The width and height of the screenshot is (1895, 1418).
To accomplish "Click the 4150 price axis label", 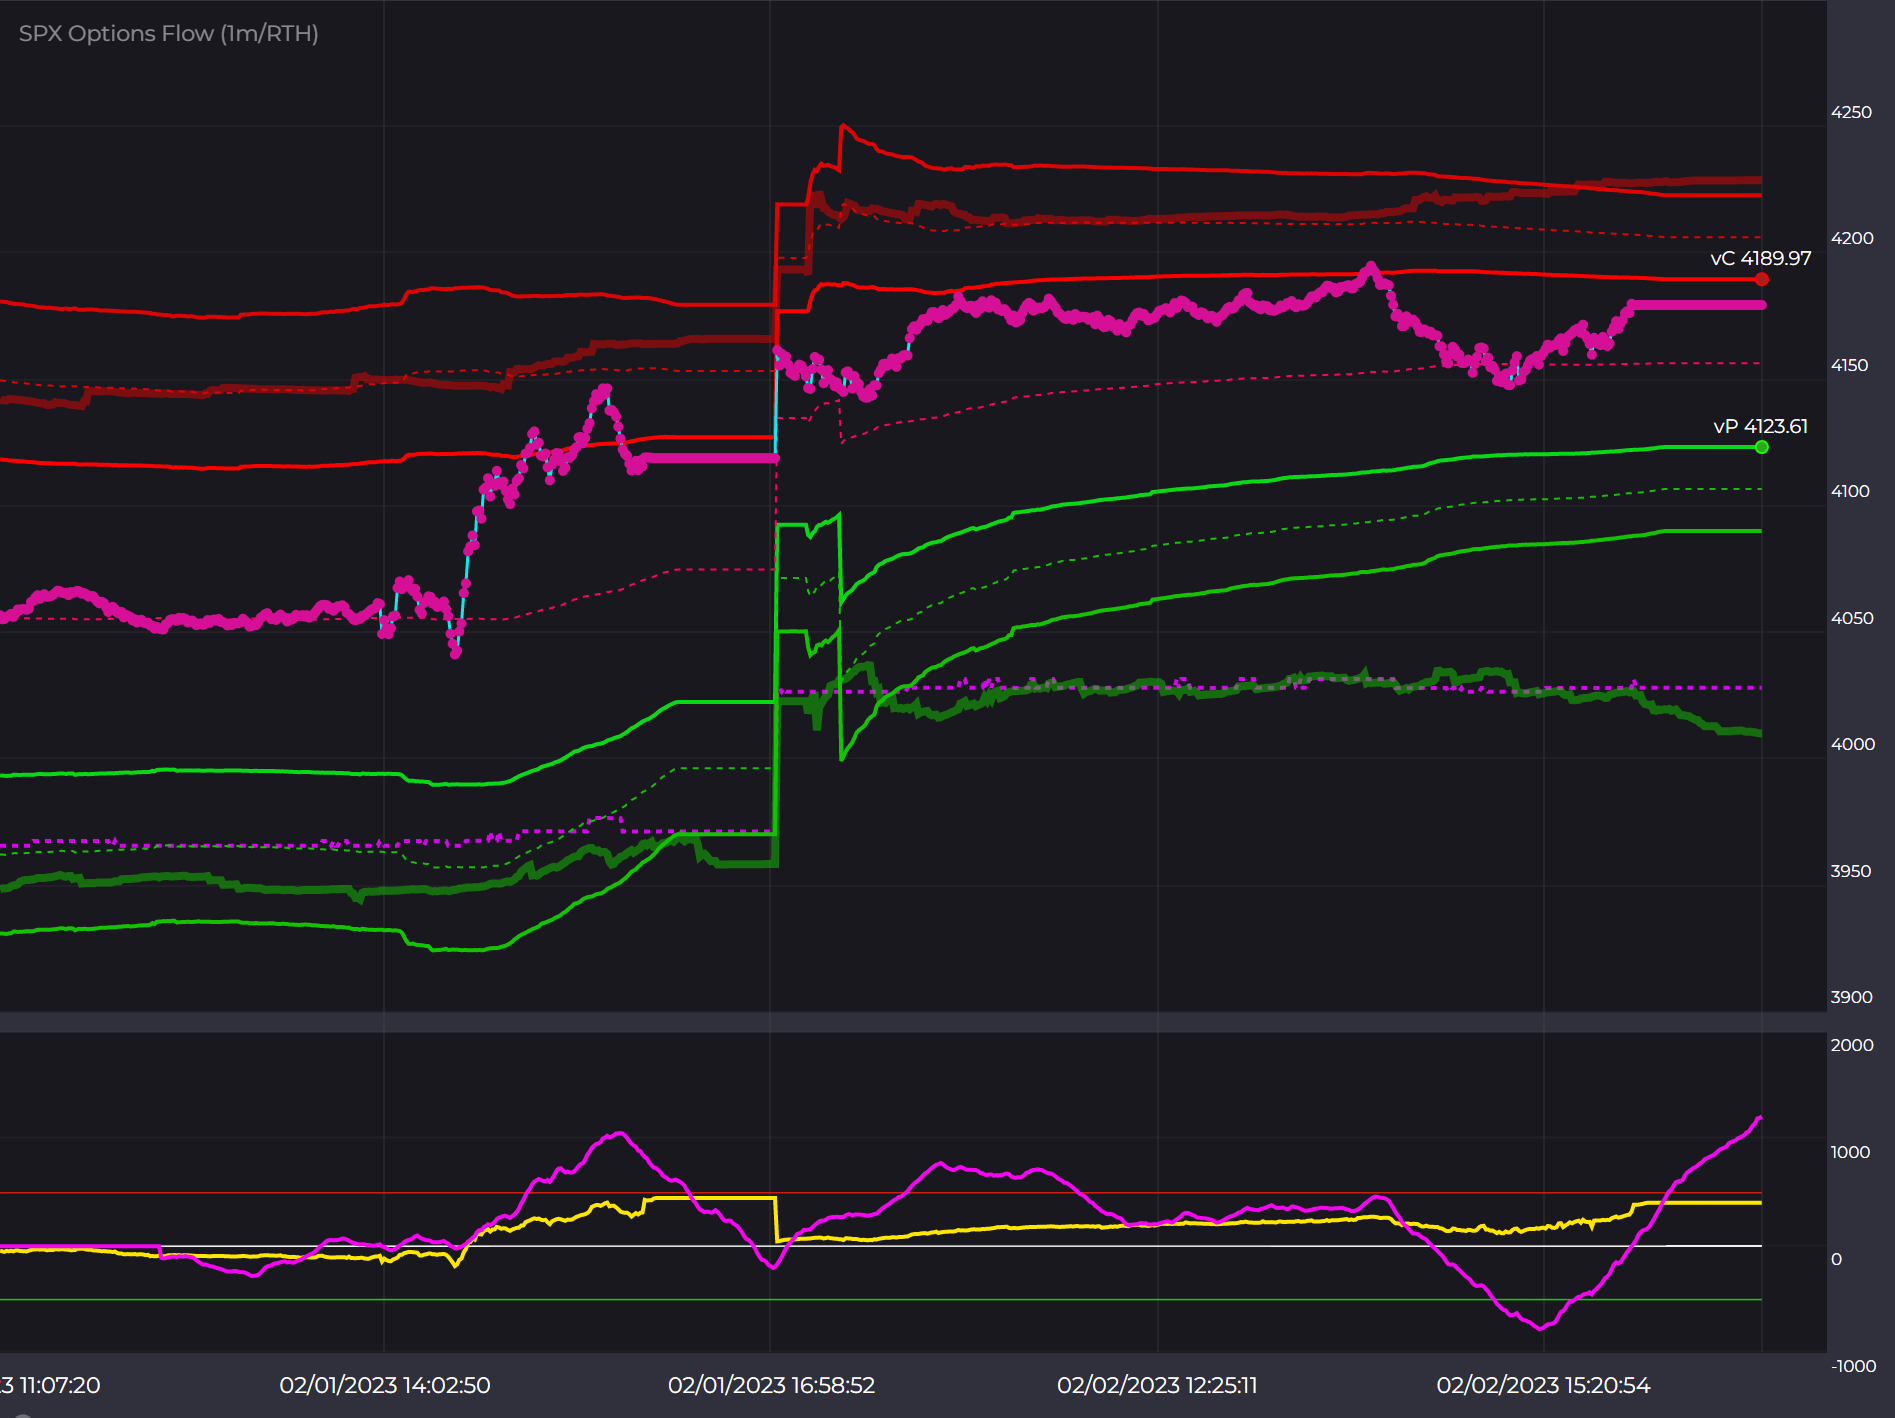I will [x=1849, y=365].
